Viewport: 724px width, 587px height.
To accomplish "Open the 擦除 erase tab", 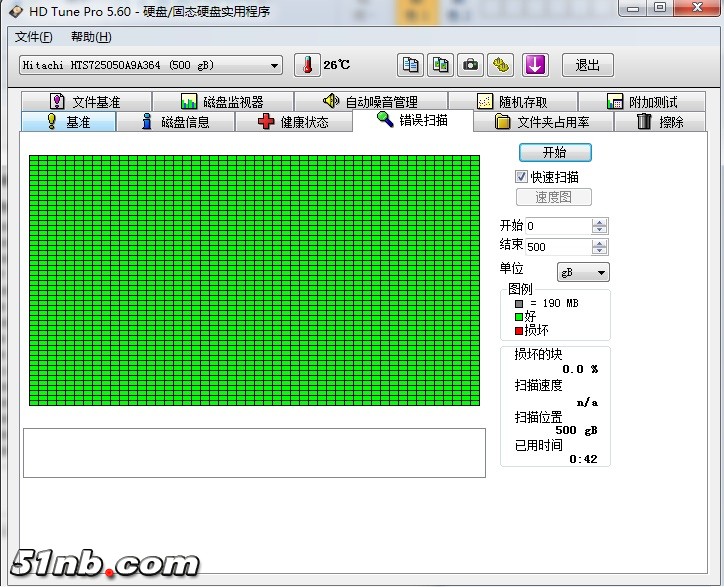I will [661, 122].
